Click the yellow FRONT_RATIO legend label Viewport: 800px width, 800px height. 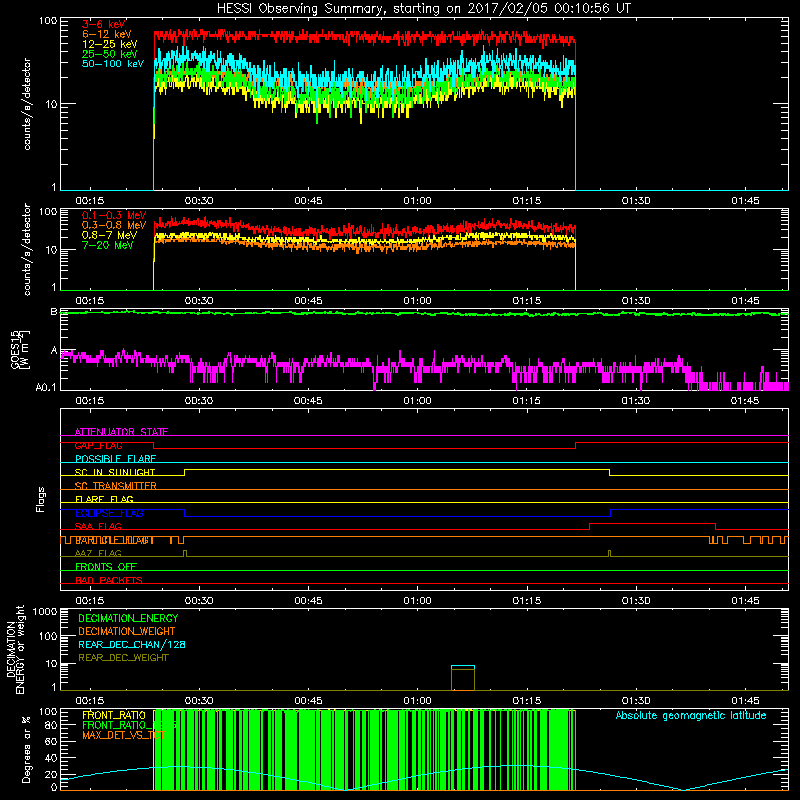pos(114,715)
